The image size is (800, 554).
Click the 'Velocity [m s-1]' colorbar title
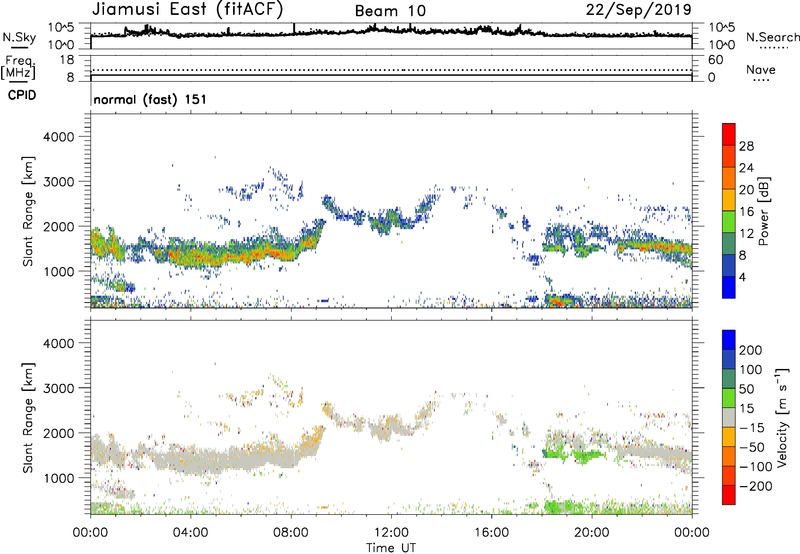point(782,417)
